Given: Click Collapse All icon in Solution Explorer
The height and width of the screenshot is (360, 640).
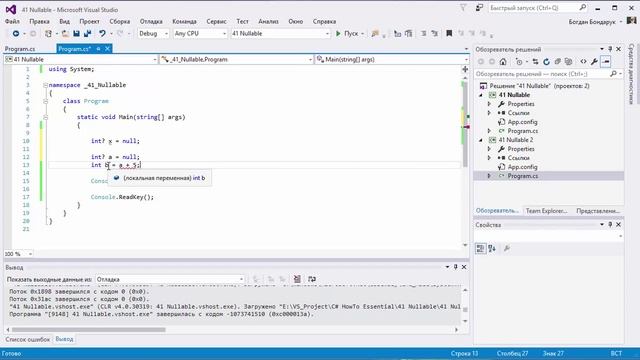Looking at the screenshot, I should (x=557, y=62).
